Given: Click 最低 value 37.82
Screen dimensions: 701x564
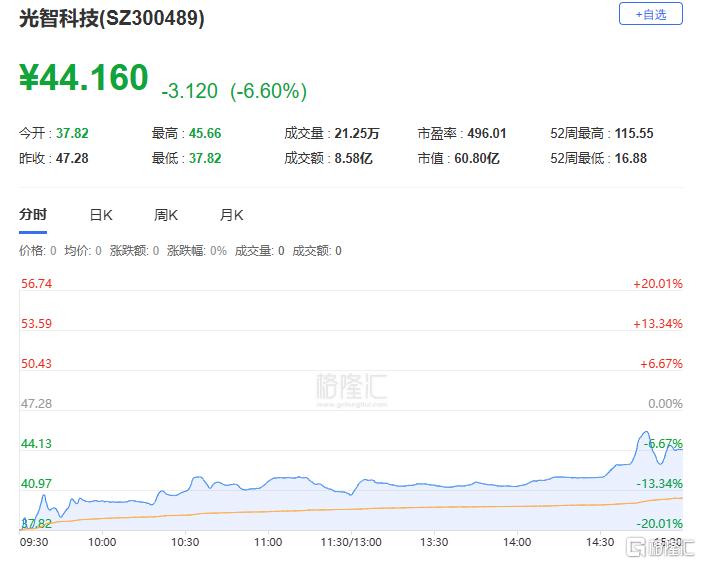Looking at the screenshot, I should pos(205,158).
